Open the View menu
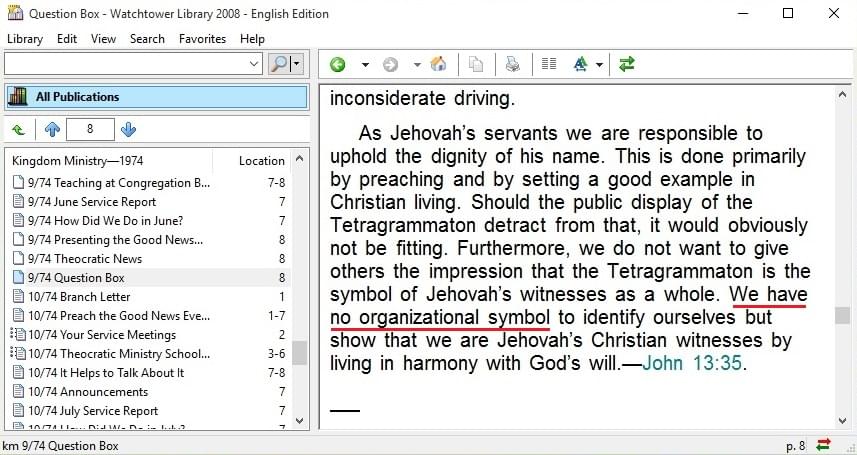Image resolution: width=857 pixels, height=455 pixels. [x=103, y=39]
